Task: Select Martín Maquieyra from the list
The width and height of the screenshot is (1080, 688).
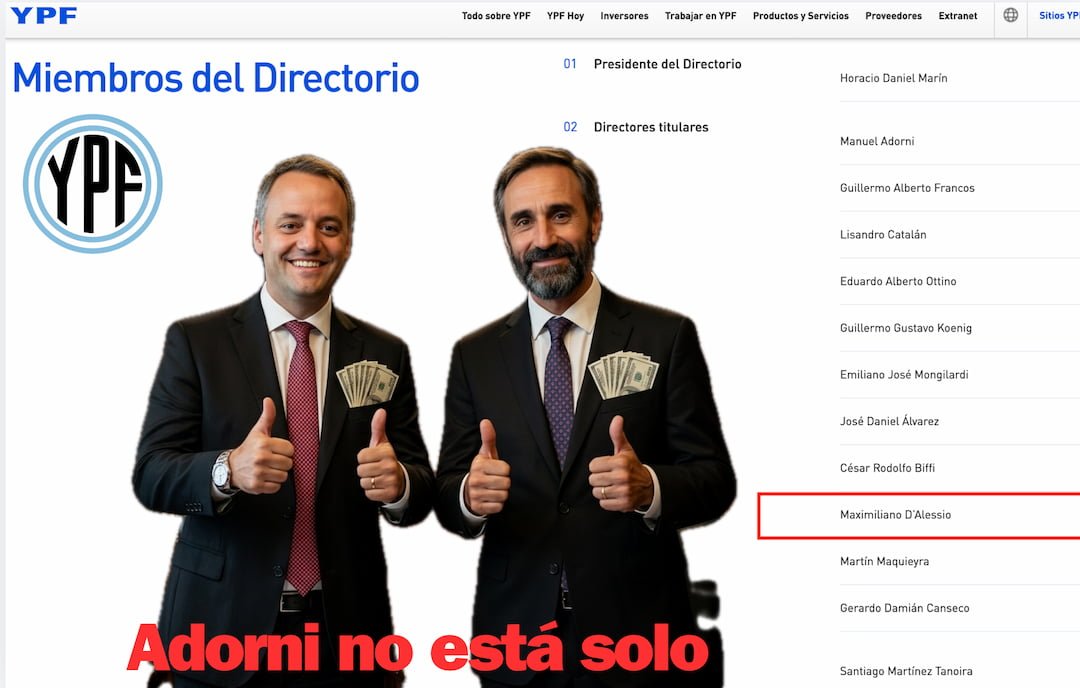Action: click(x=884, y=561)
